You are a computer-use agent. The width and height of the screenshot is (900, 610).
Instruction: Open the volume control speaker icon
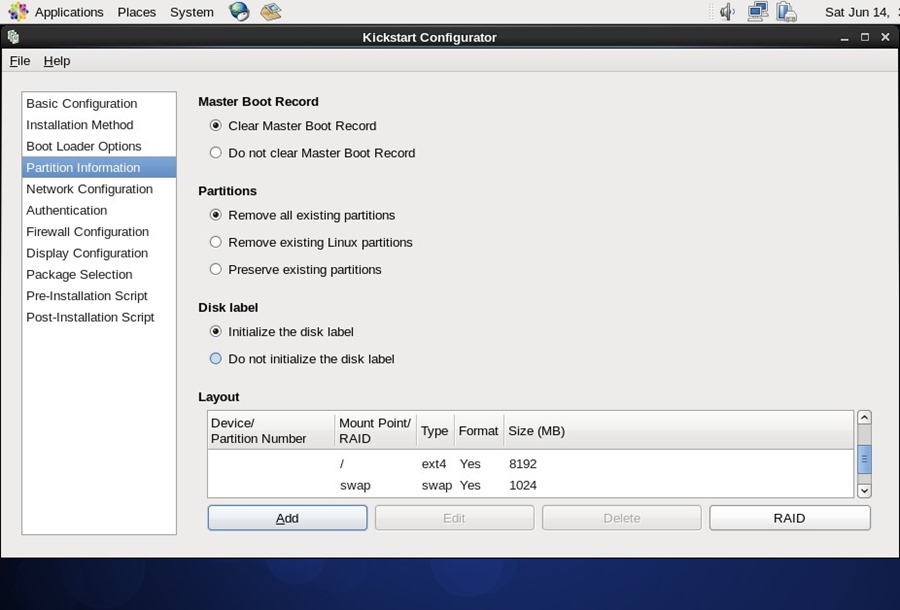tap(726, 11)
